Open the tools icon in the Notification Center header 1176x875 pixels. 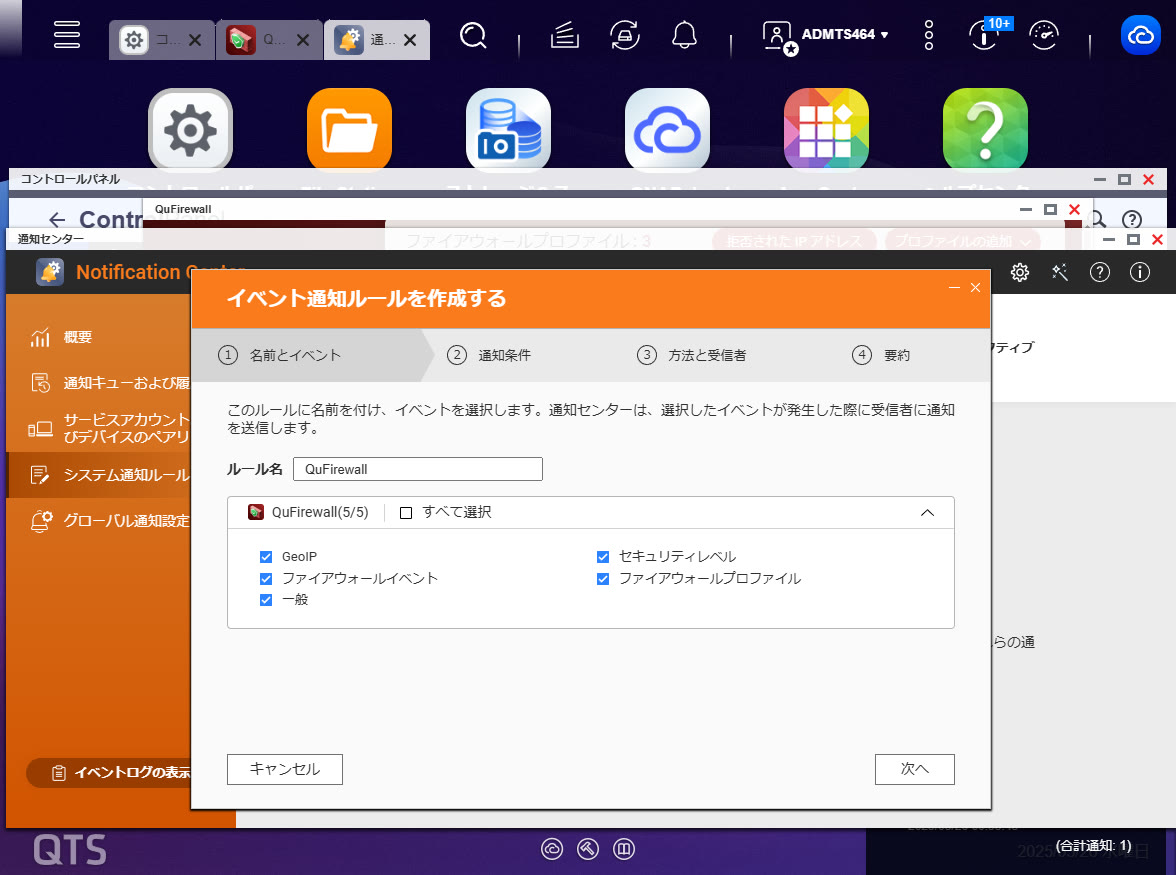coord(1060,272)
